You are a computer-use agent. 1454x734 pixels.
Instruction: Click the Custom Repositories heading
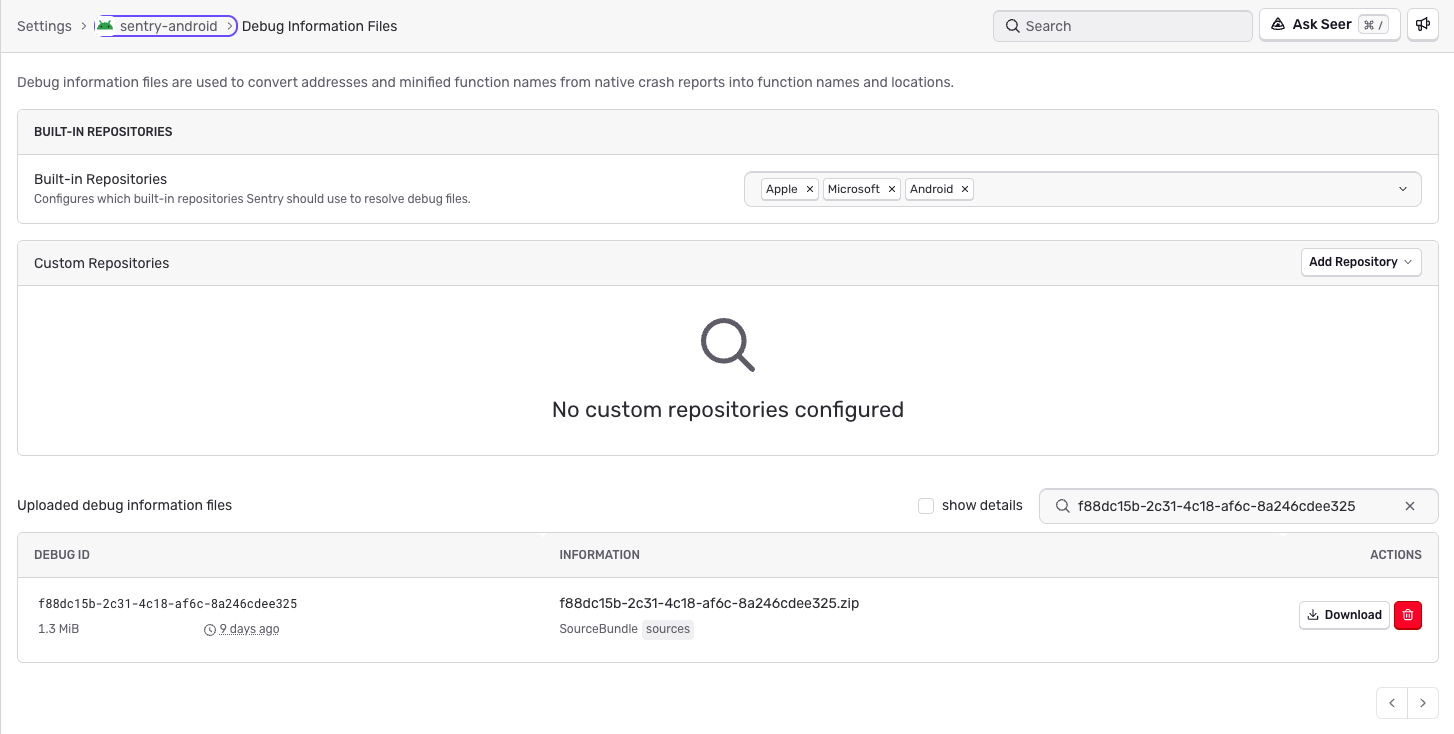pos(102,263)
